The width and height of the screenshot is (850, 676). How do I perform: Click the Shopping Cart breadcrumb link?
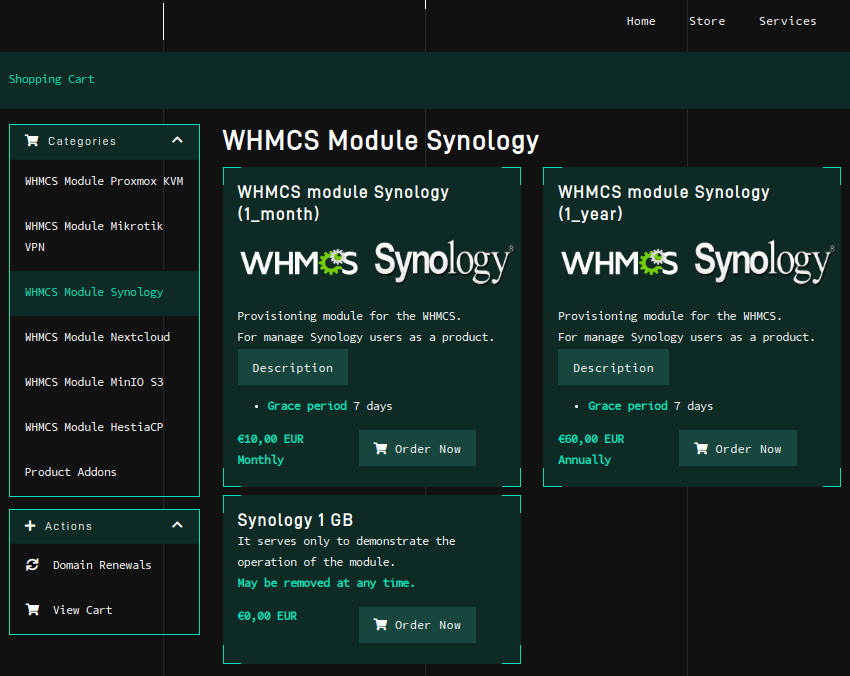(51, 79)
